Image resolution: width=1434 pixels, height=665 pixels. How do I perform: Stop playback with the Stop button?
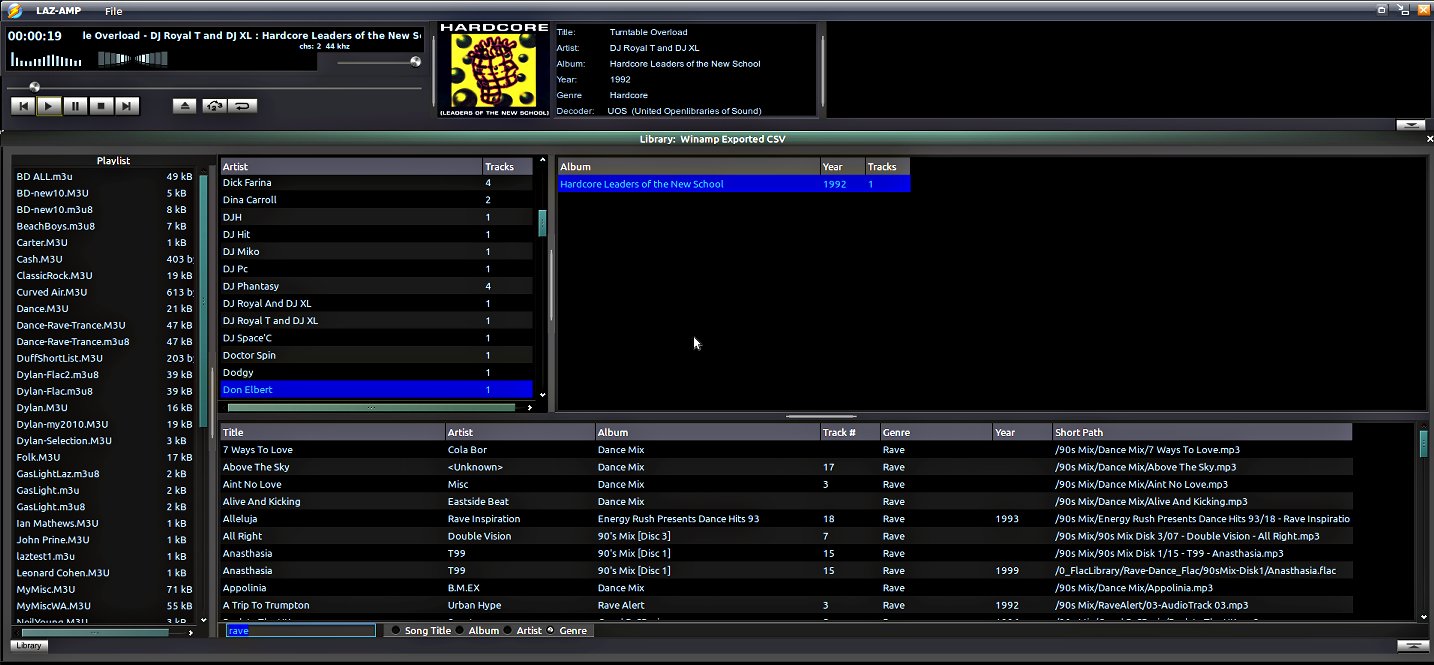click(x=101, y=105)
